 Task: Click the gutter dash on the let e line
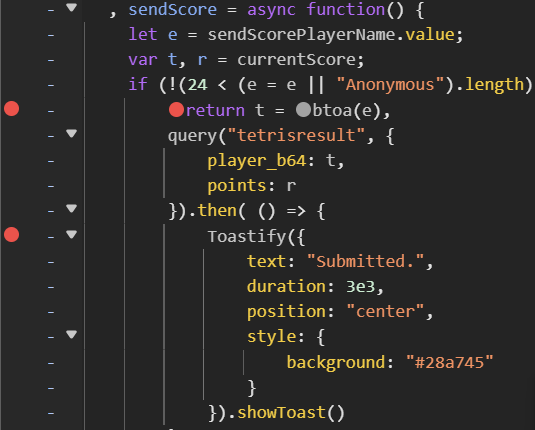[51, 35]
